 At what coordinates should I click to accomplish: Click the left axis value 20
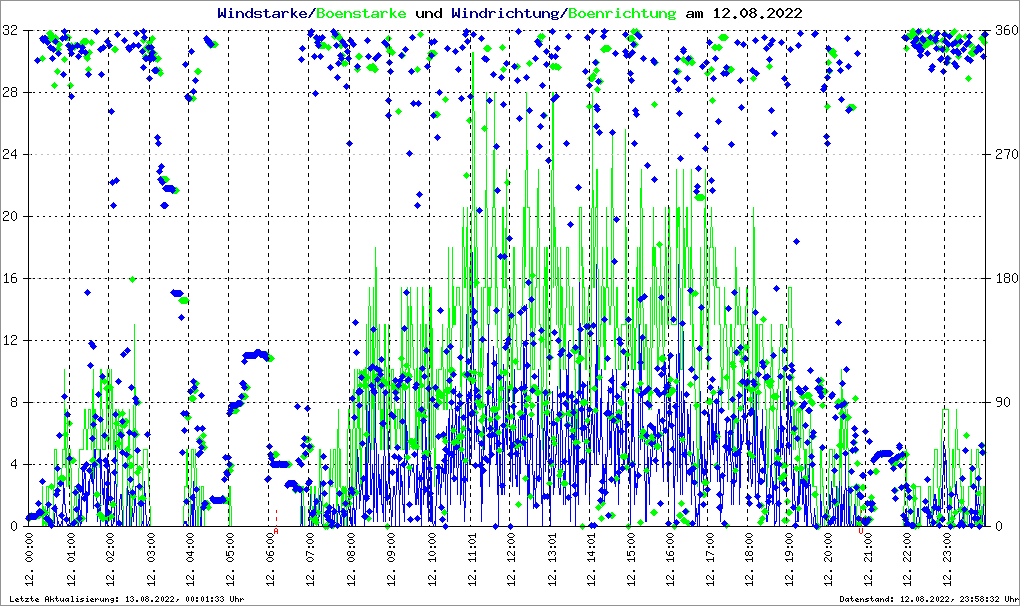12,217
